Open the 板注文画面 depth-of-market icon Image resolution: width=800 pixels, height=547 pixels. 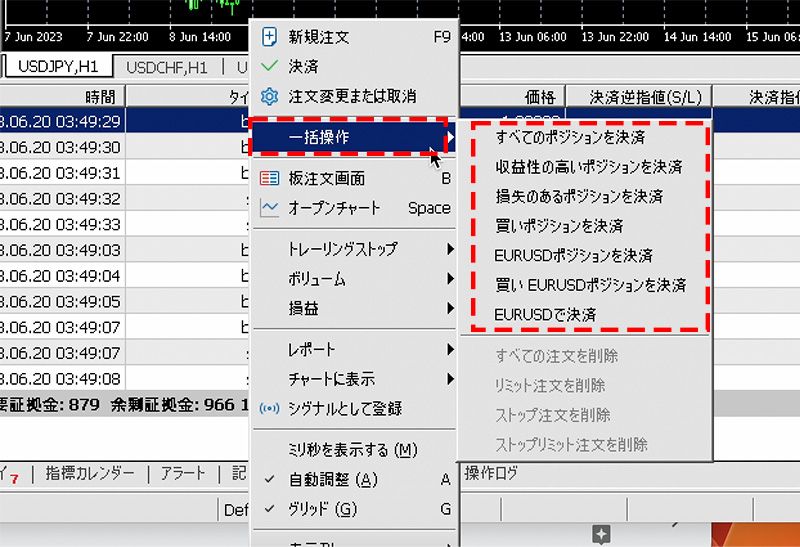[269, 179]
